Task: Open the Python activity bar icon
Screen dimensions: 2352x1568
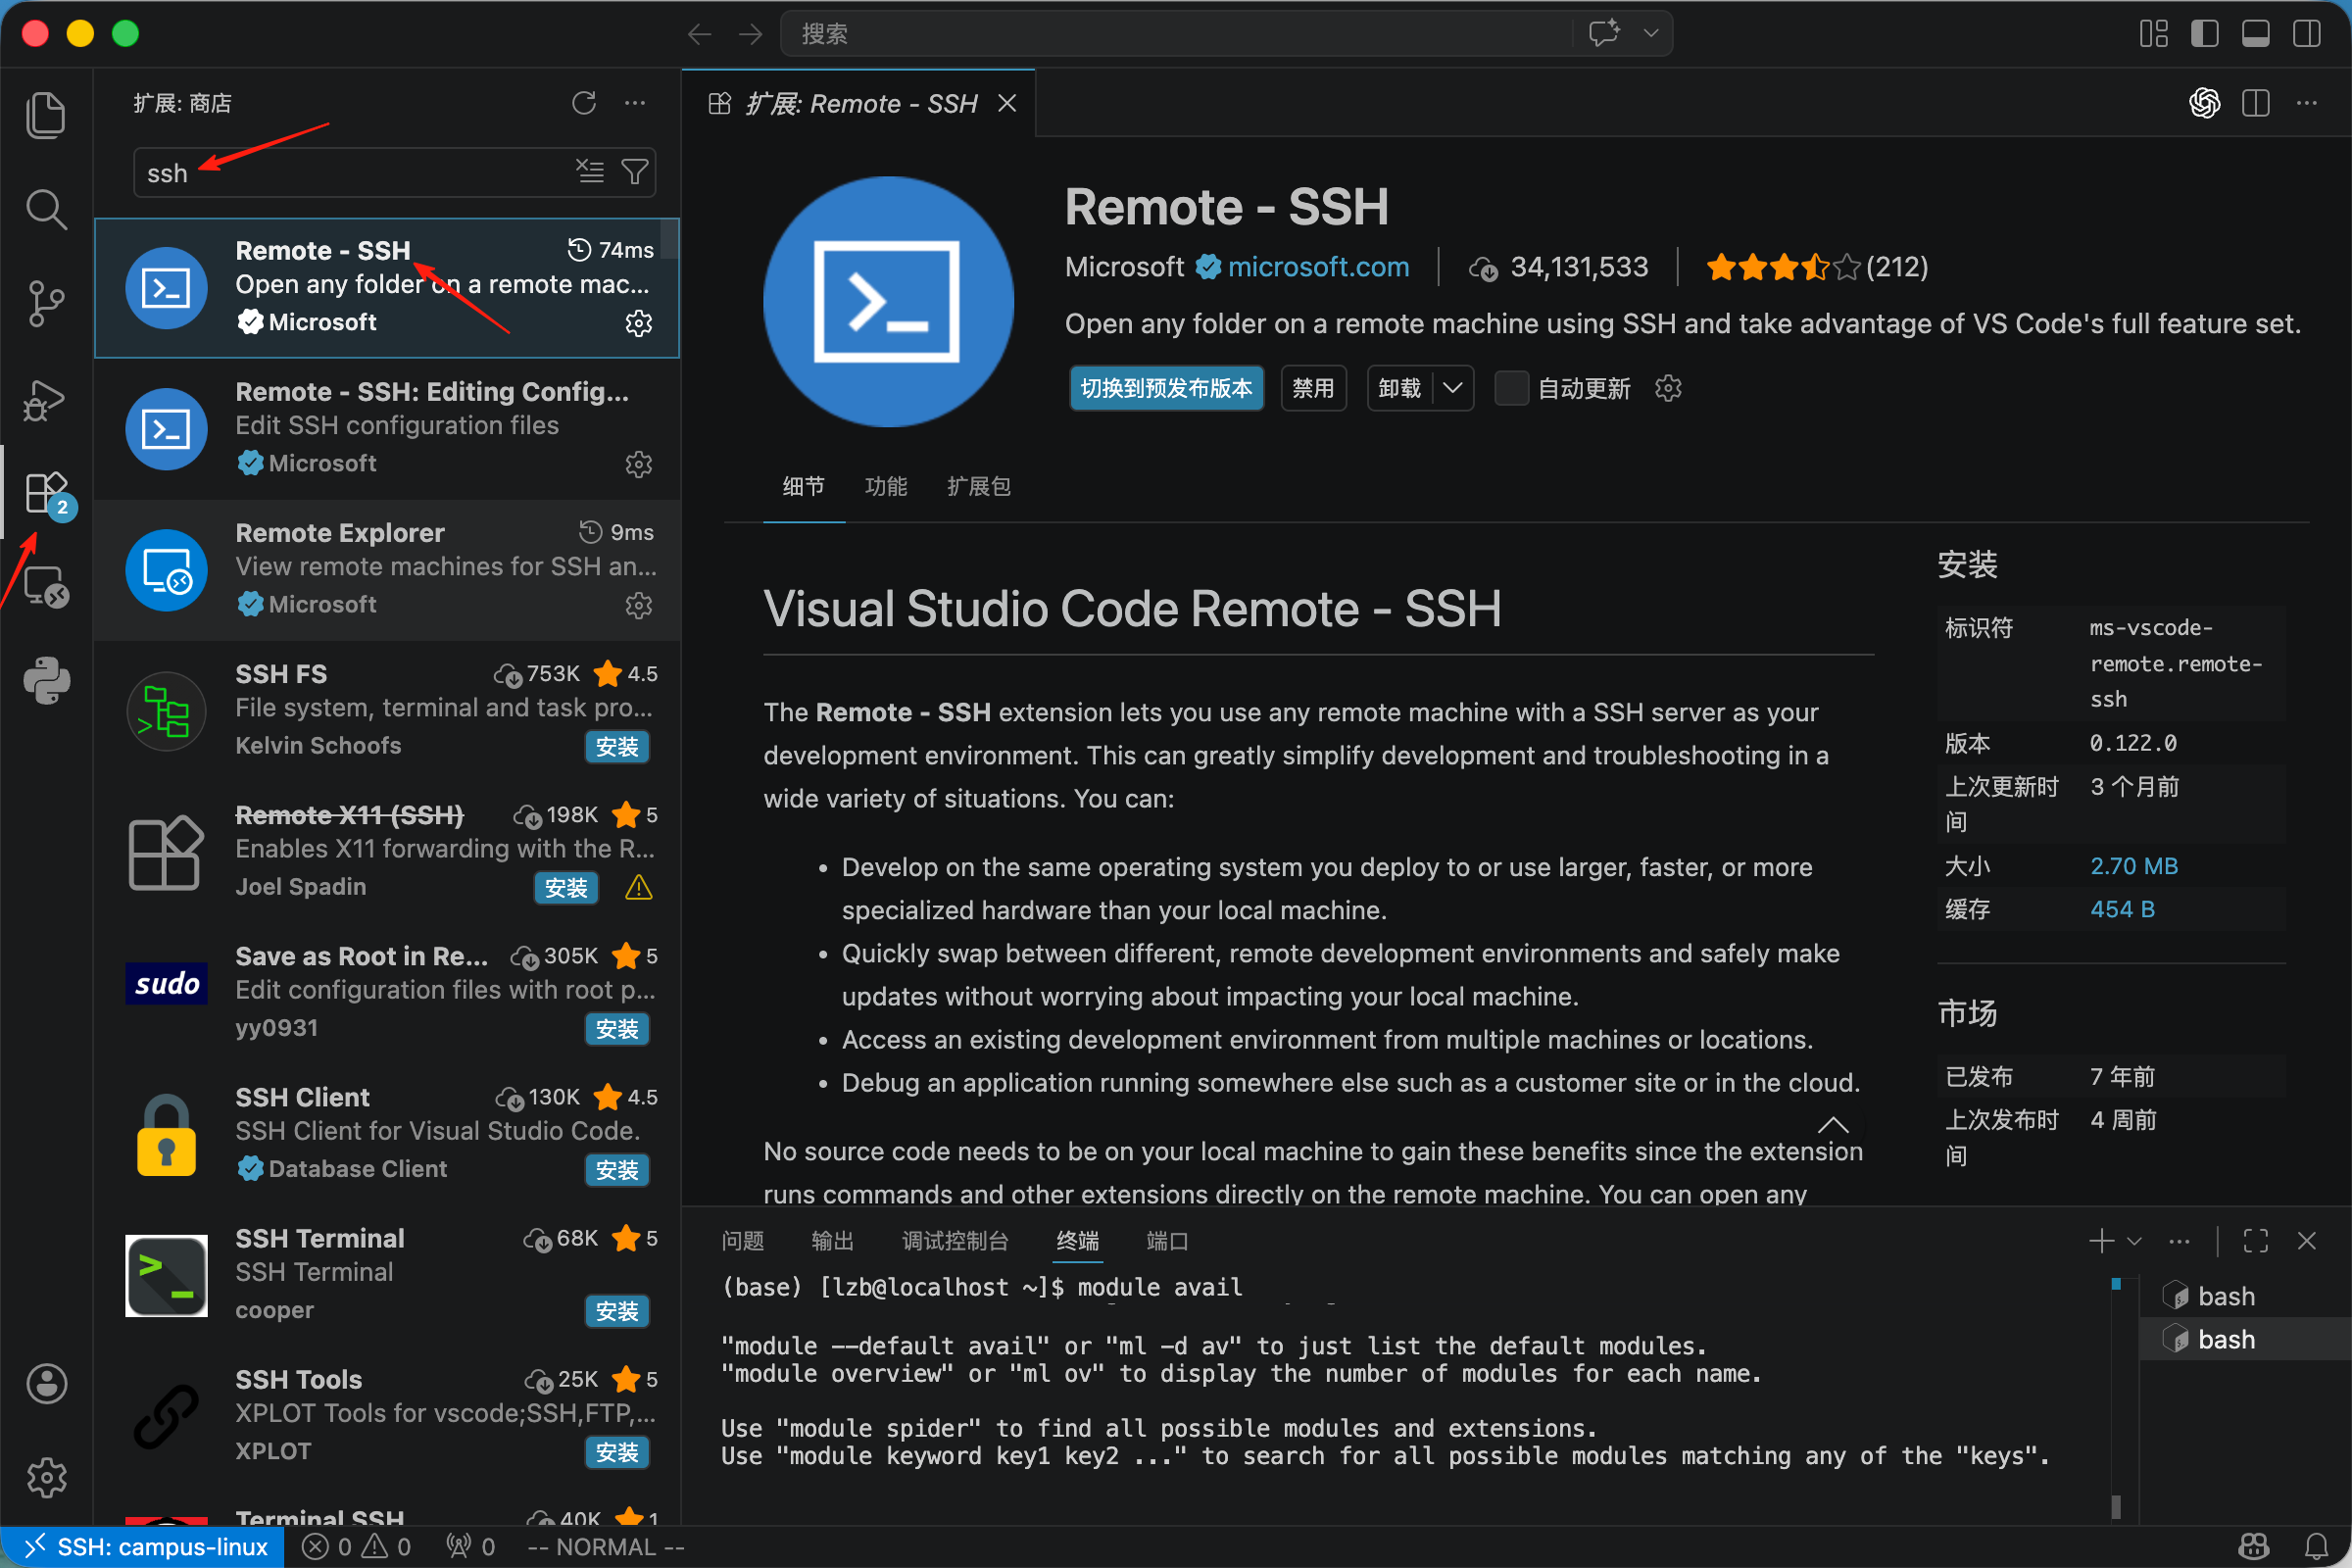Action: pyautogui.click(x=46, y=681)
